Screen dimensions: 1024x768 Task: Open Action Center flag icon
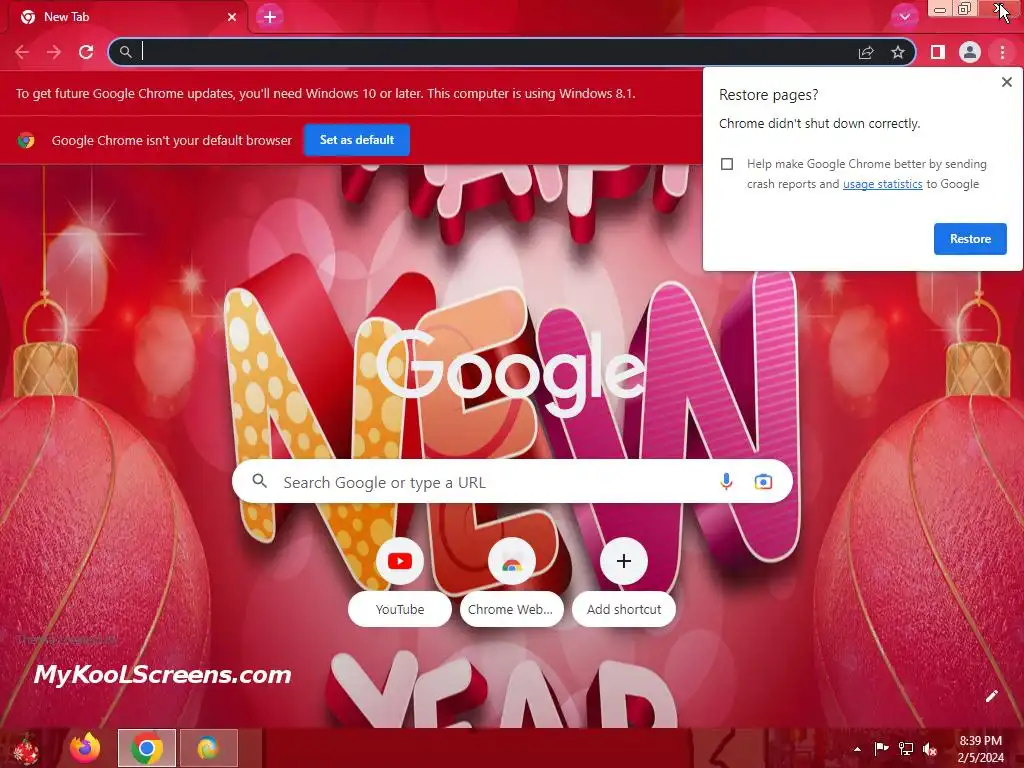click(x=881, y=749)
